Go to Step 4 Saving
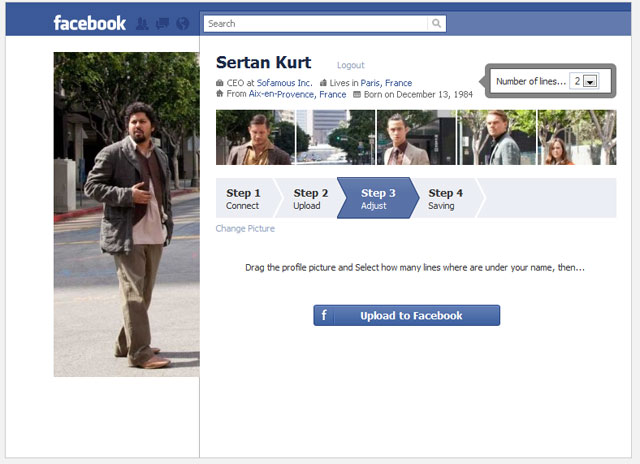This screenshot has width=640, height=464. tap(445, 198)
